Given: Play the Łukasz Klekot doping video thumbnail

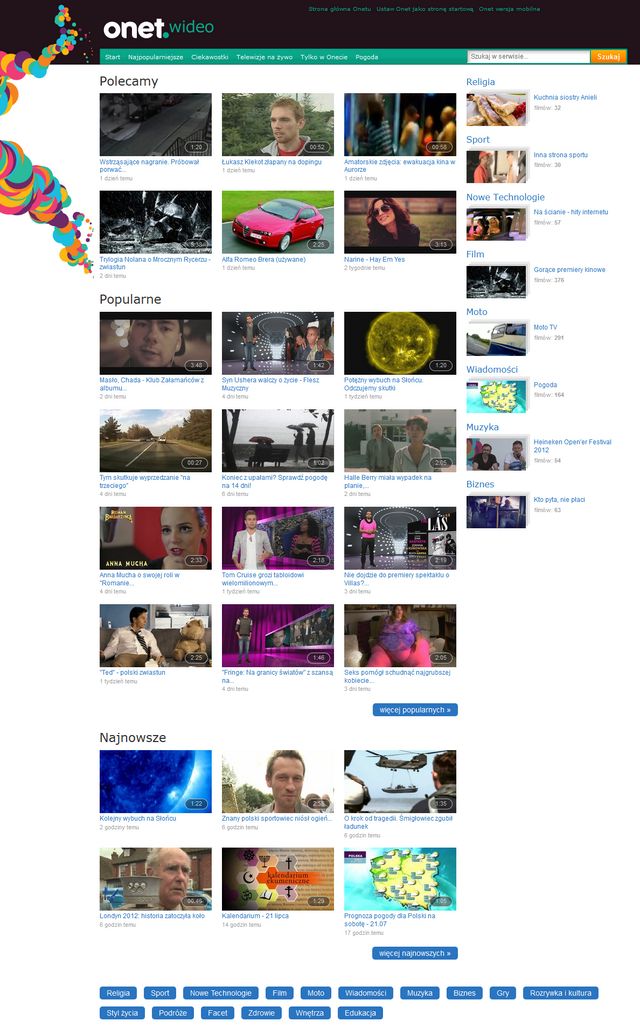Looking at the screenshot, I should coord(278,124).
